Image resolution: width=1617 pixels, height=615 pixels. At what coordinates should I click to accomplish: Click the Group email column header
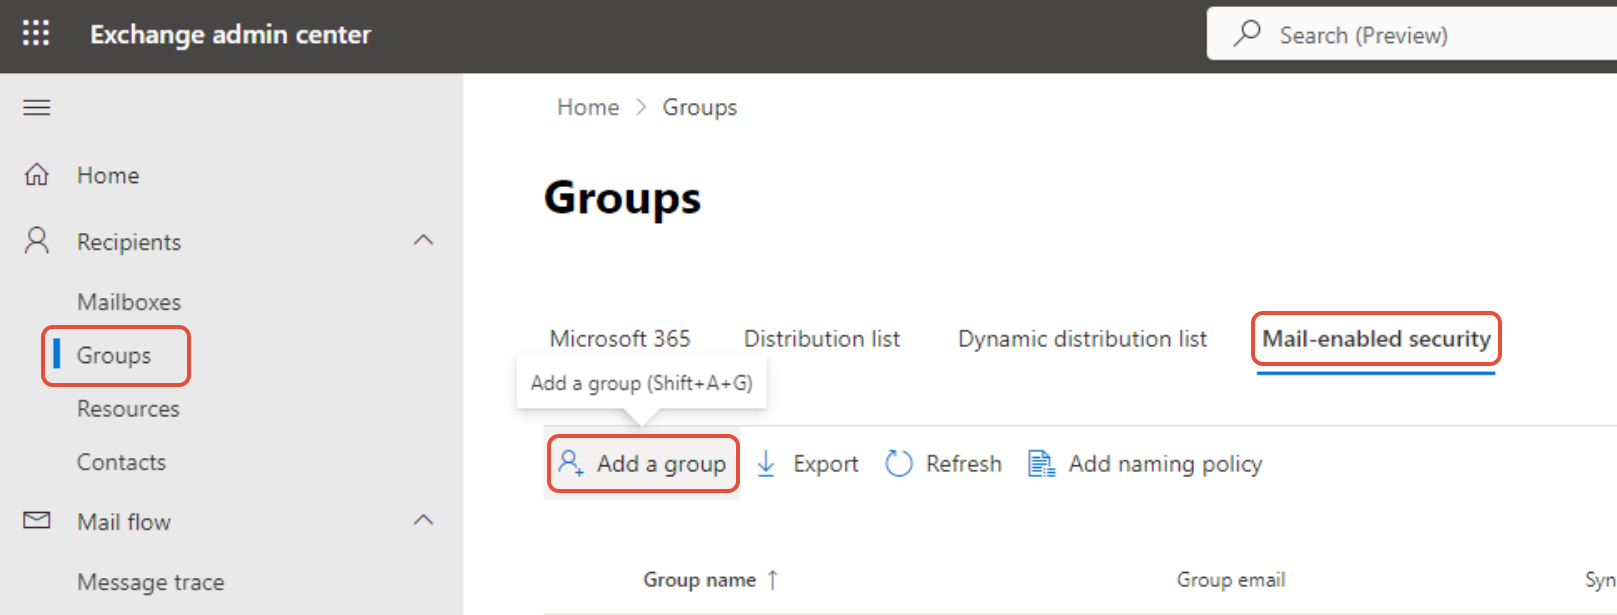pos(1231,580)
